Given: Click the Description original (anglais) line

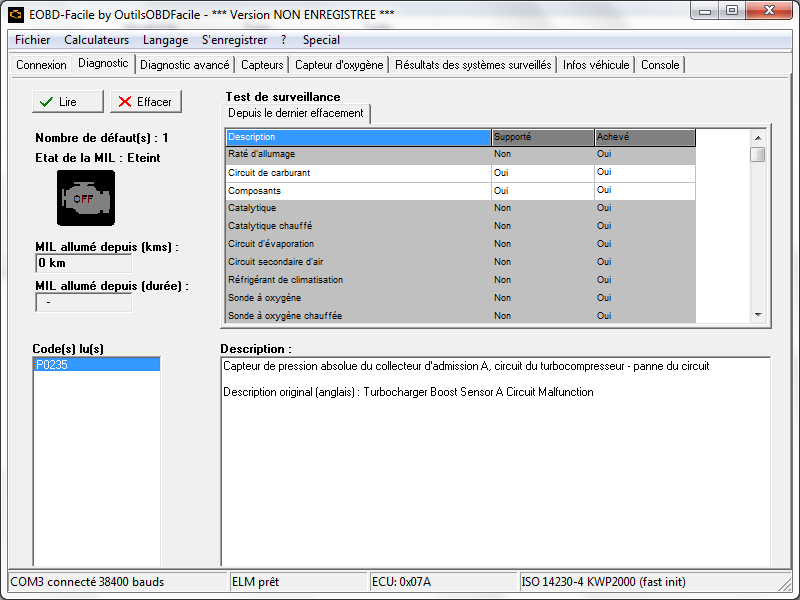Looking at the screenshot, I should pyautogui.click(x=408, y=392).
